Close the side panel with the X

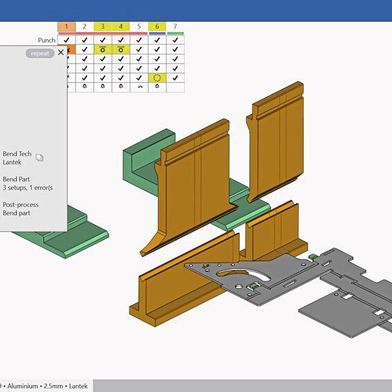click(61, 52)
